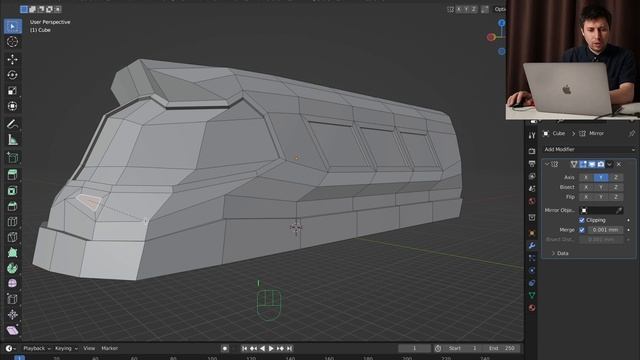Pin the properties context
Image resolution: width=640 pixels, height=360 pixels.
click(x=632, y=133)
